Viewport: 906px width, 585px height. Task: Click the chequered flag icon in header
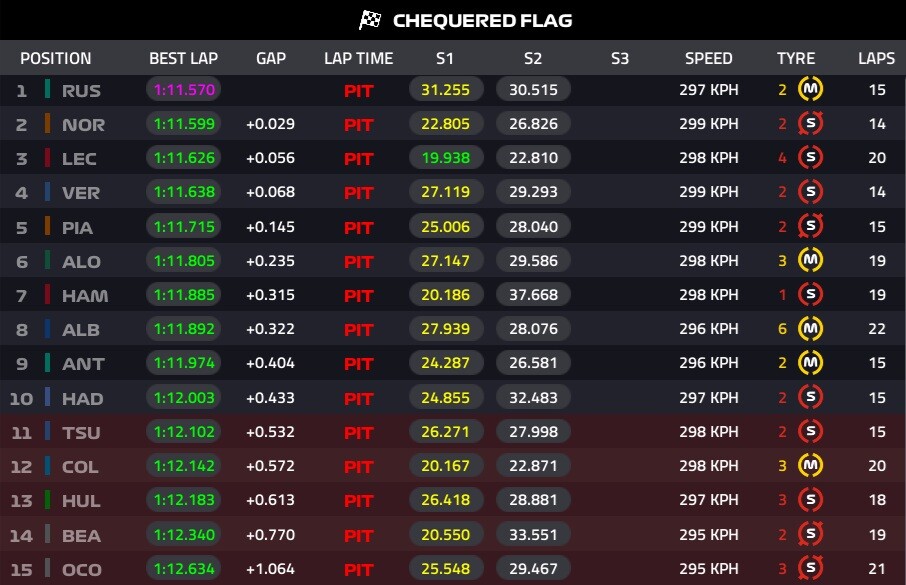coord(371,20)
